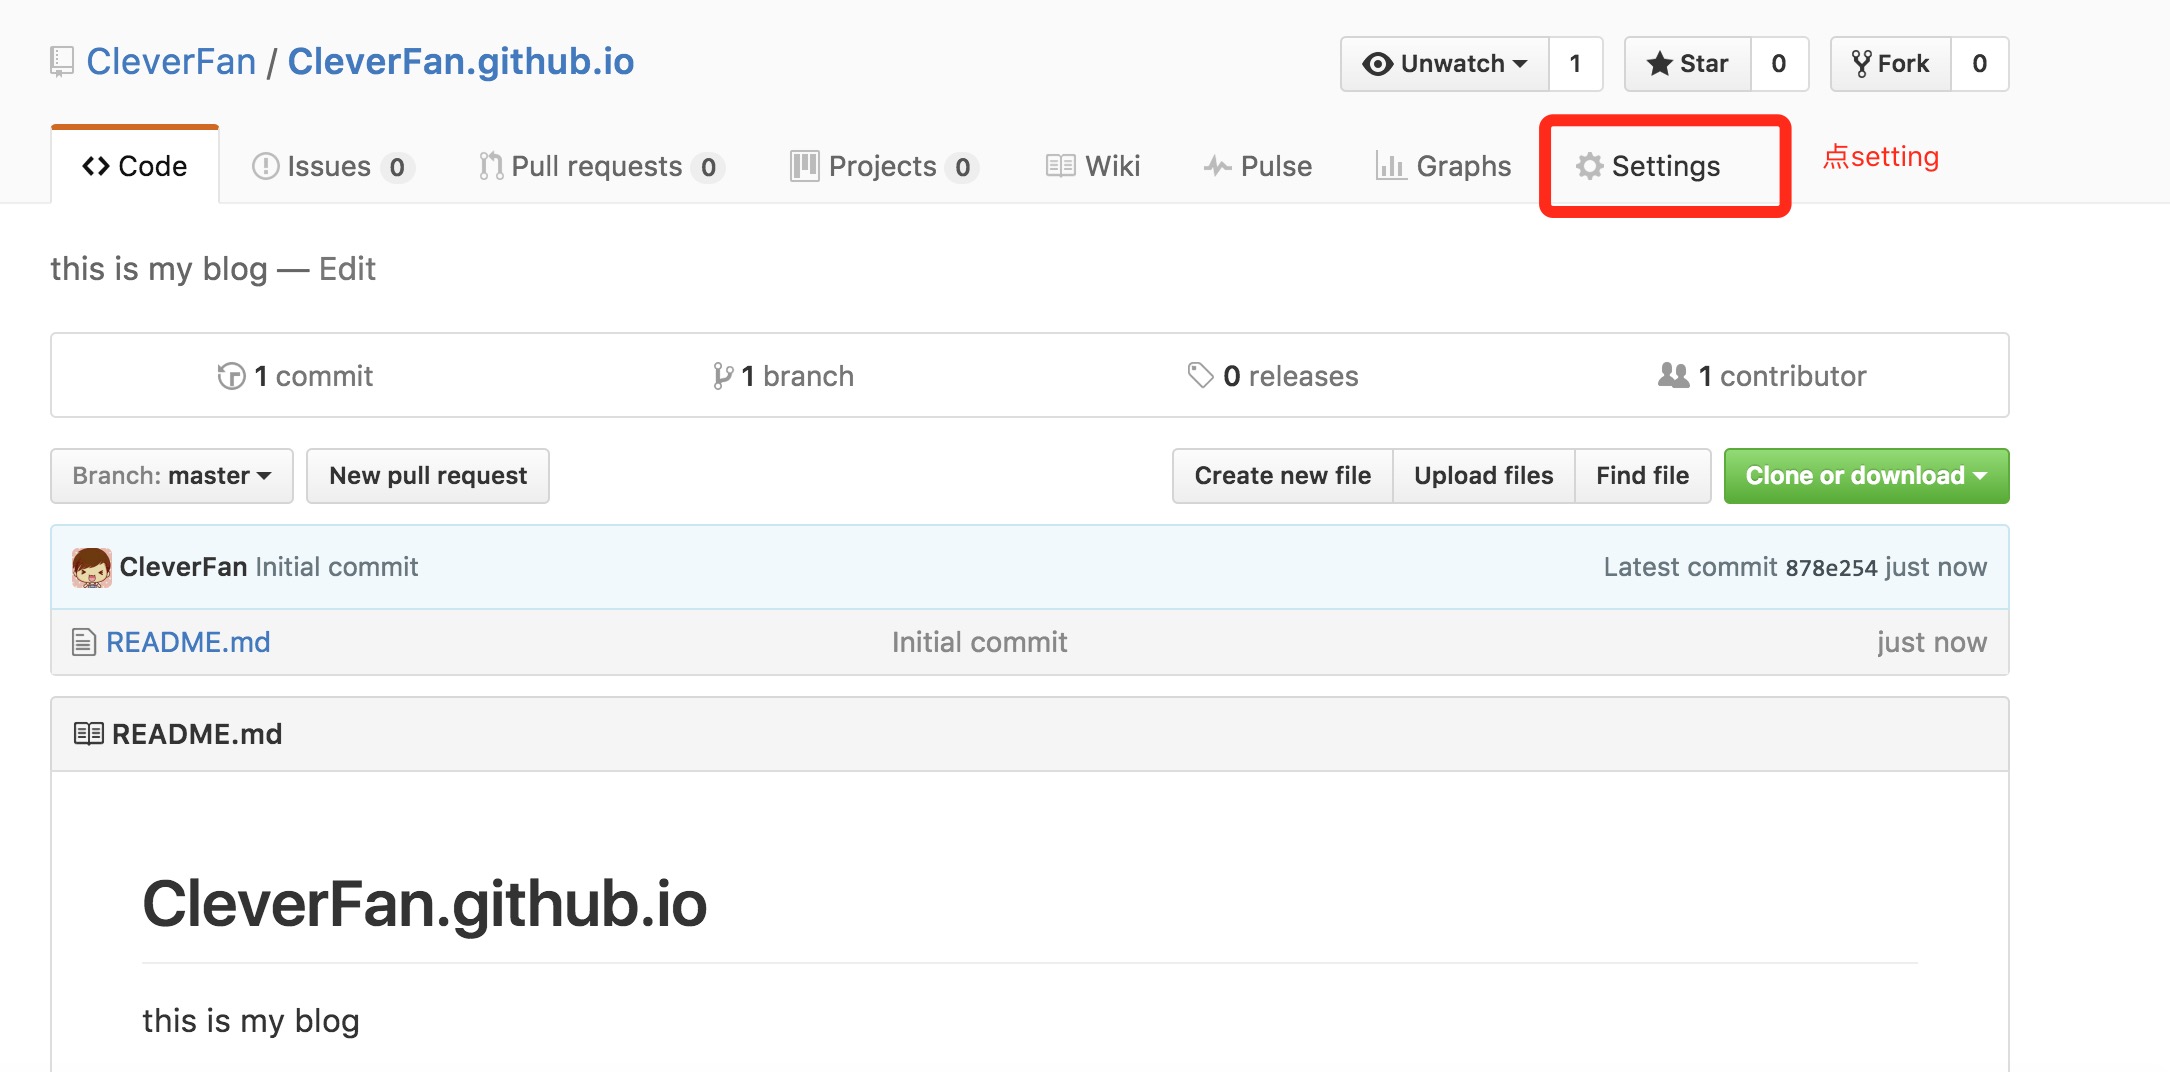The width and height of the screenshot is (2170, 1072).
Task: Click the gear icon next to Settings
Action: pyautogui.click(x=1589, y=166)
